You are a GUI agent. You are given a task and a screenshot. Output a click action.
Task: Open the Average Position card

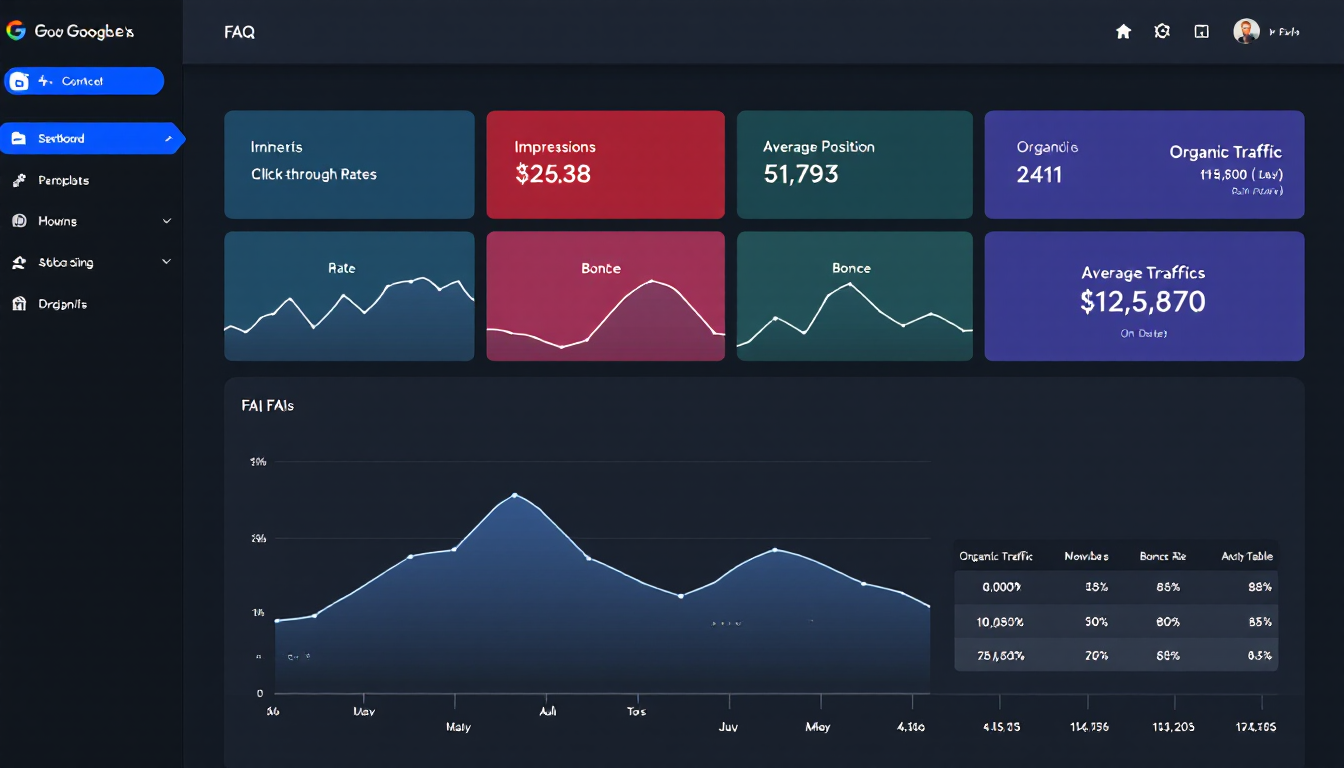[854, 164]
